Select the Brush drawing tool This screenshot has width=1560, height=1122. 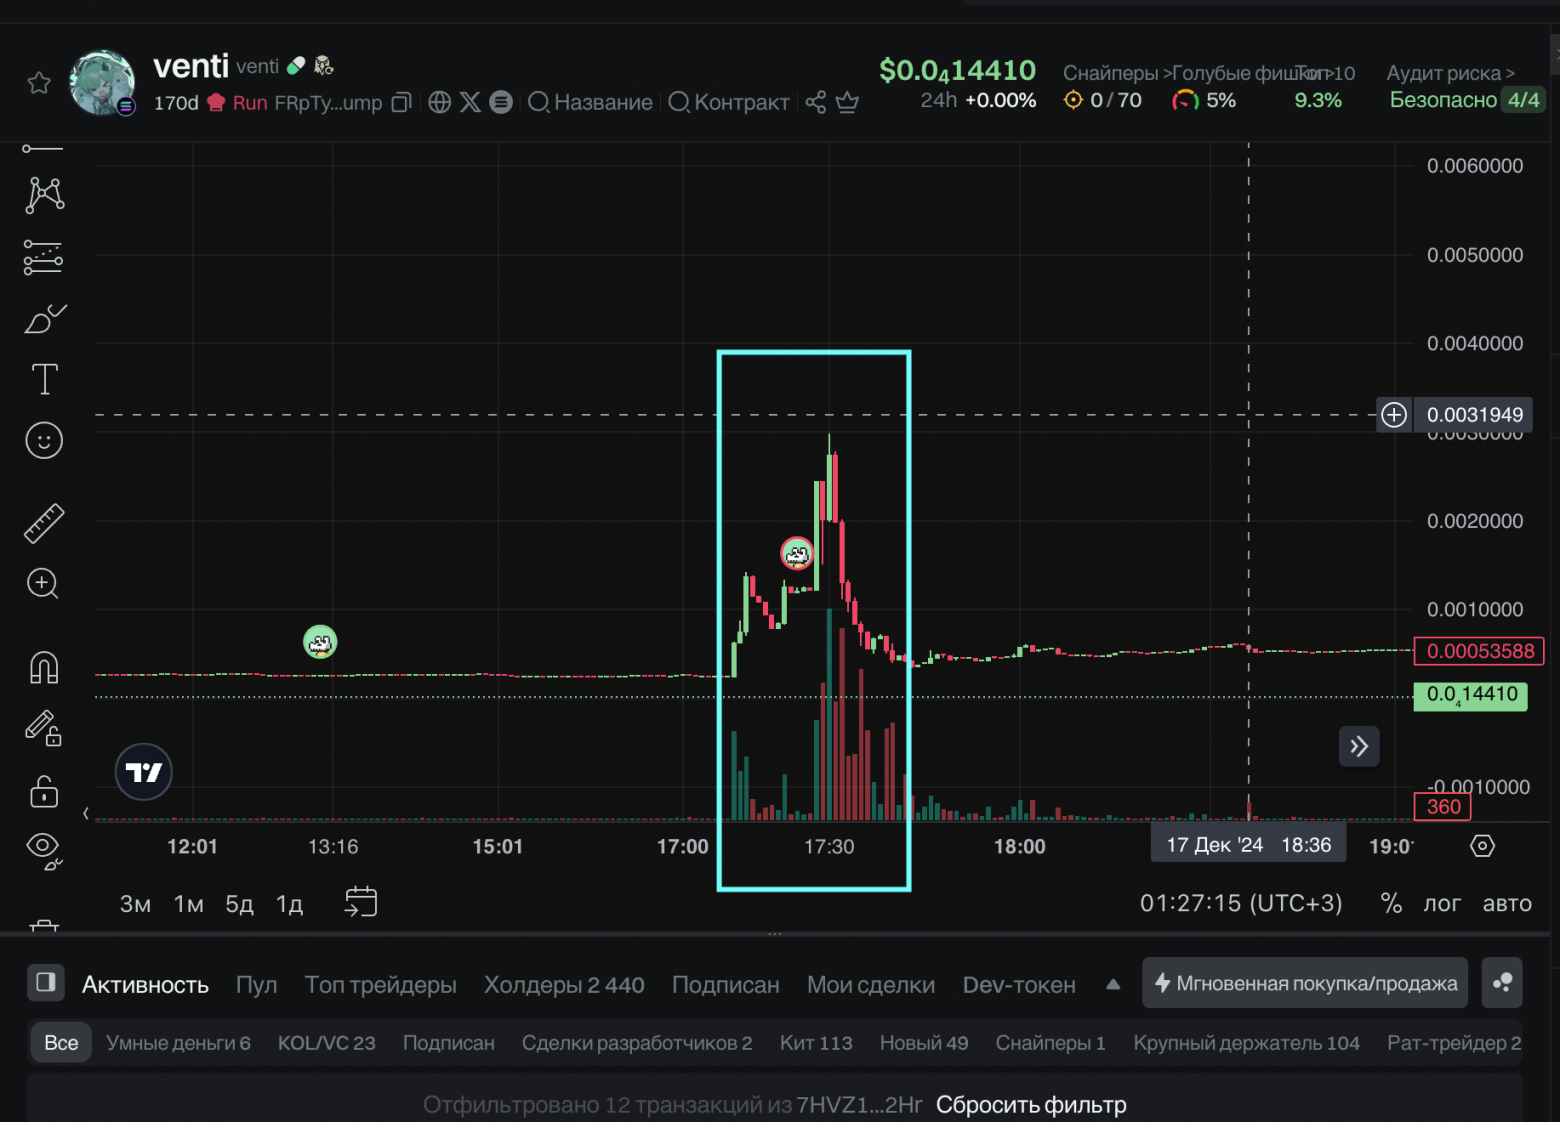(44, 319)
